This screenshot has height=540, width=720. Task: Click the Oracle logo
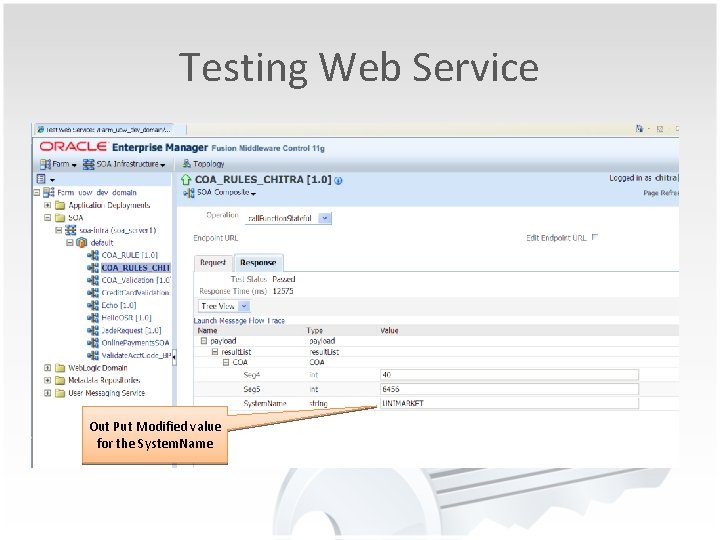(73, 147)
